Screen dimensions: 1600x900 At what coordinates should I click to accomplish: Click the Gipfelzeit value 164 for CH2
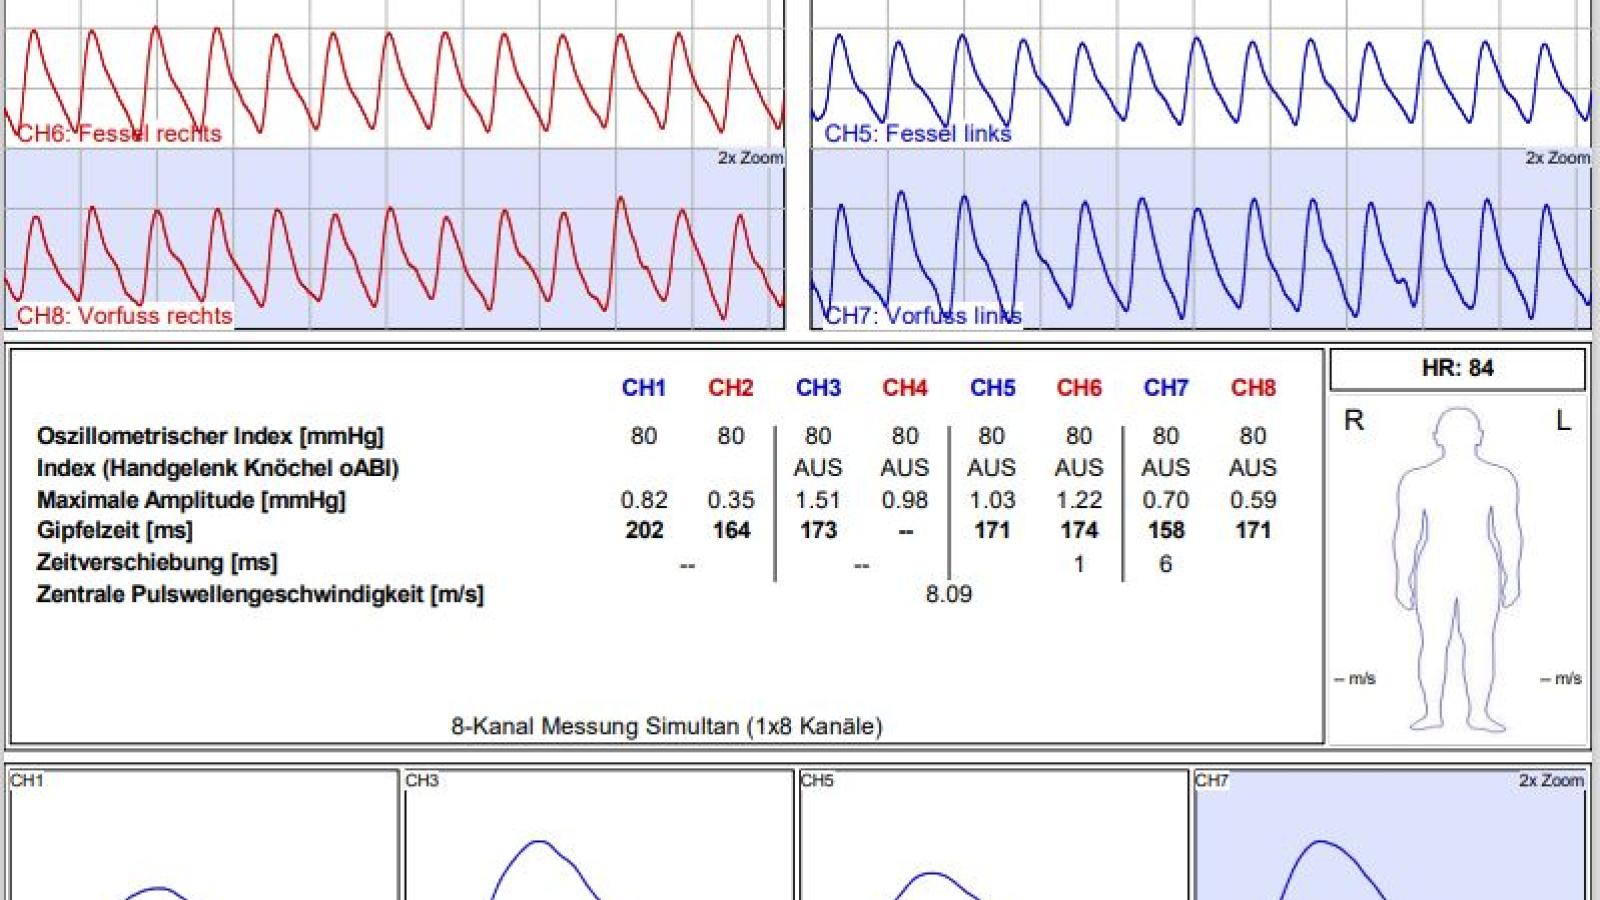[731, 530]
